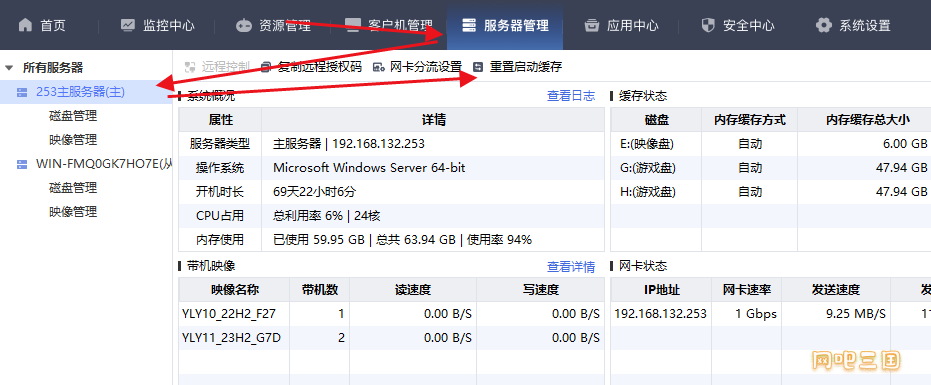Click the shield icon beside 安全中心
This screenshot has height=385, width=931.
pos(708,25)
